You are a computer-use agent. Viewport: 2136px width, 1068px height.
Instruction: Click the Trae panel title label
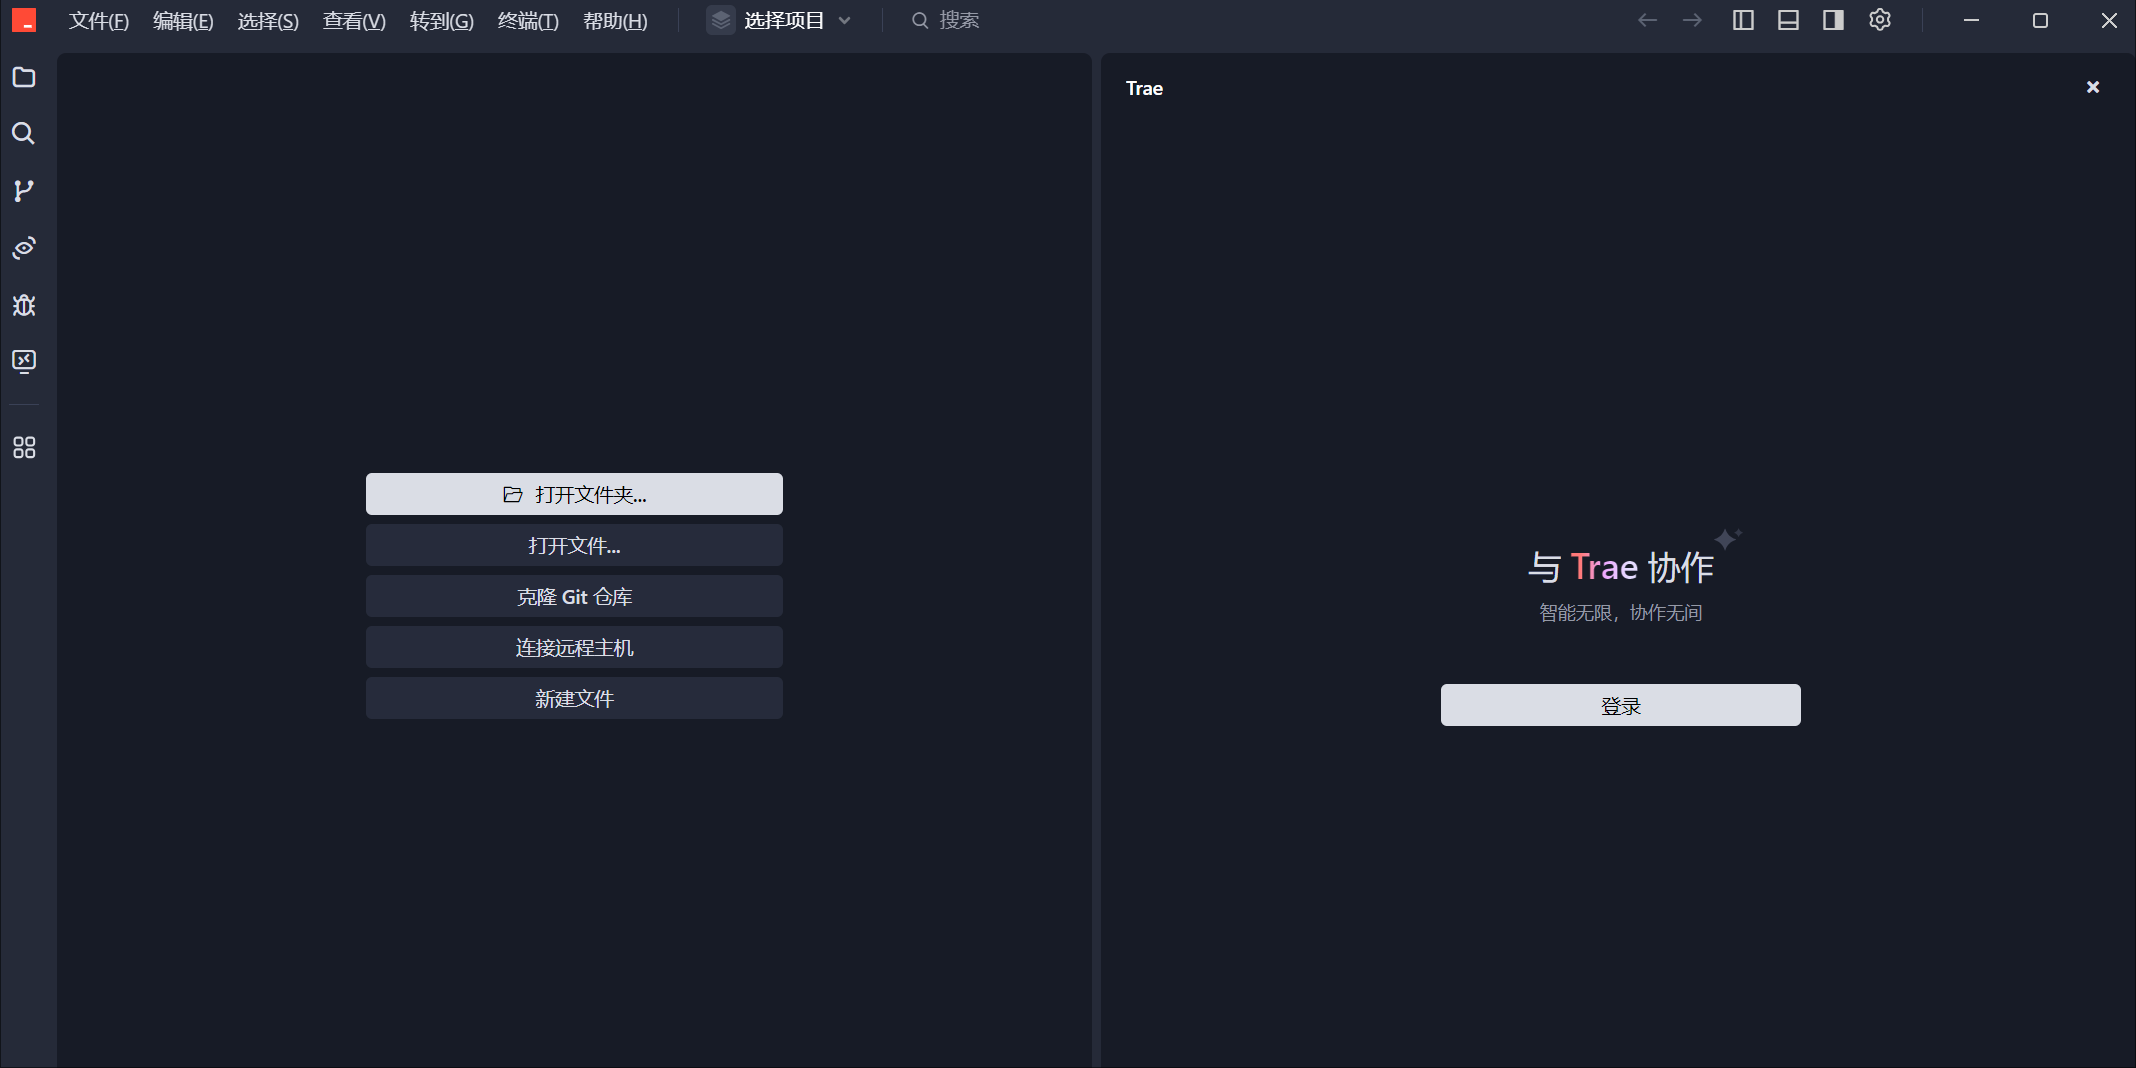click(x=1144, y=88)
